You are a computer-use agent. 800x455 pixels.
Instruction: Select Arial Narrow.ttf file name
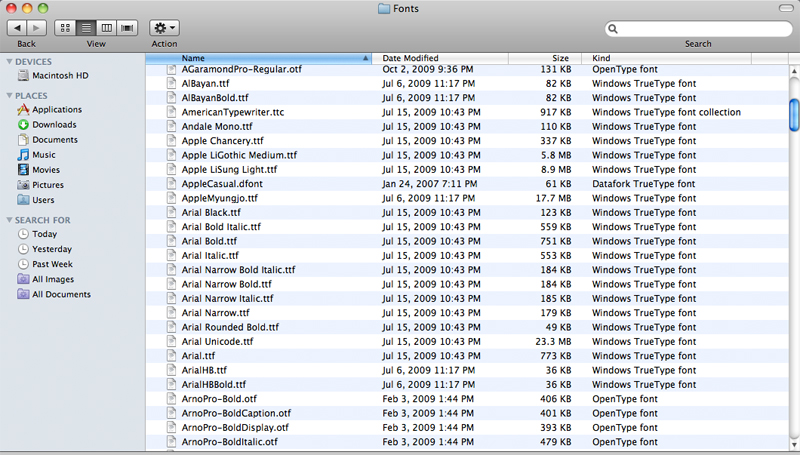(216, 313)
